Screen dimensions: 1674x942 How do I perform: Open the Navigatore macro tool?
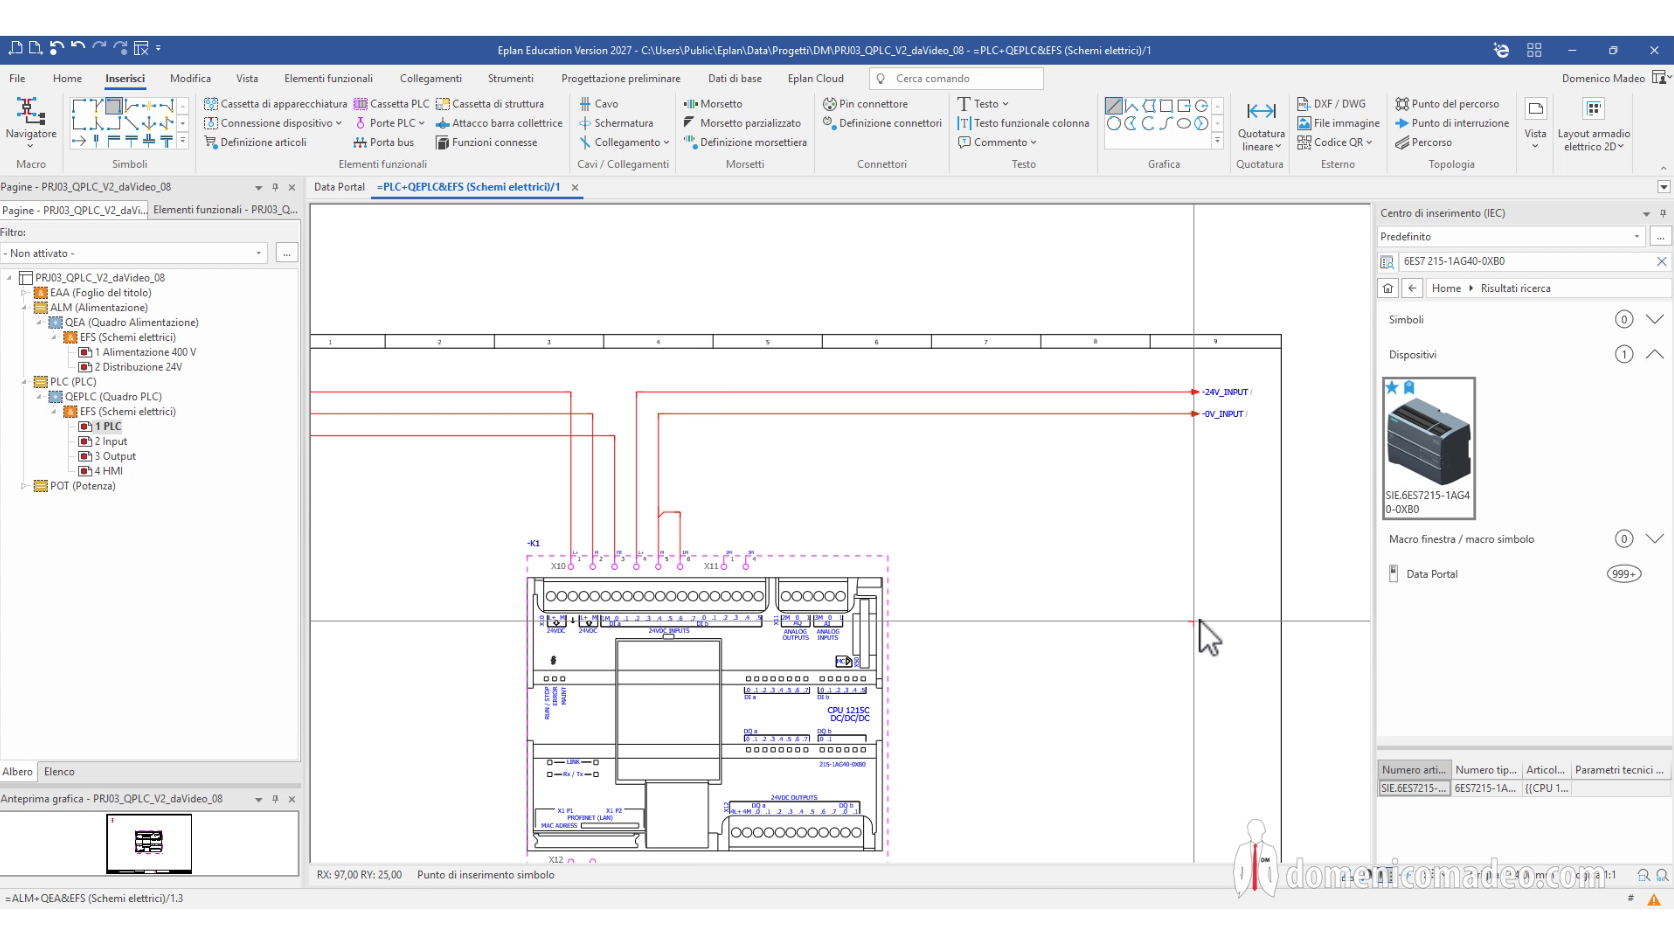click(x=30, y=123)
